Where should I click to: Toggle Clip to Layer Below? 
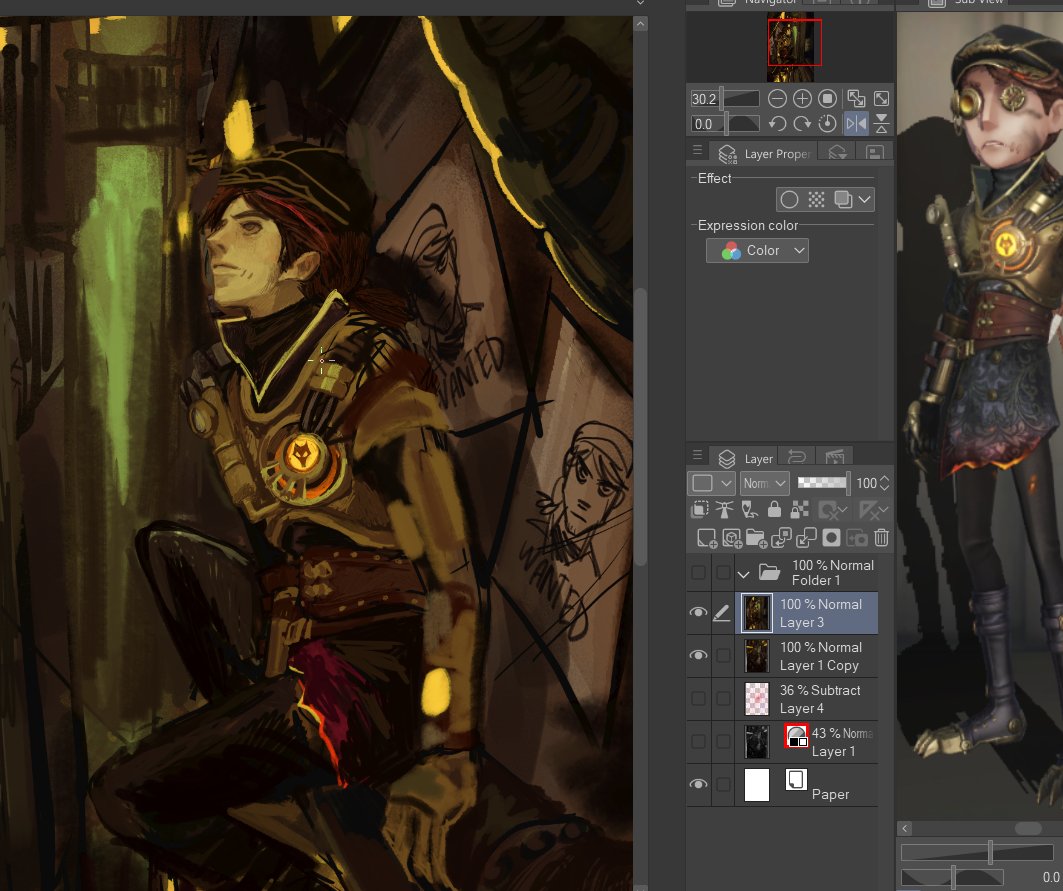coord(699,510)
